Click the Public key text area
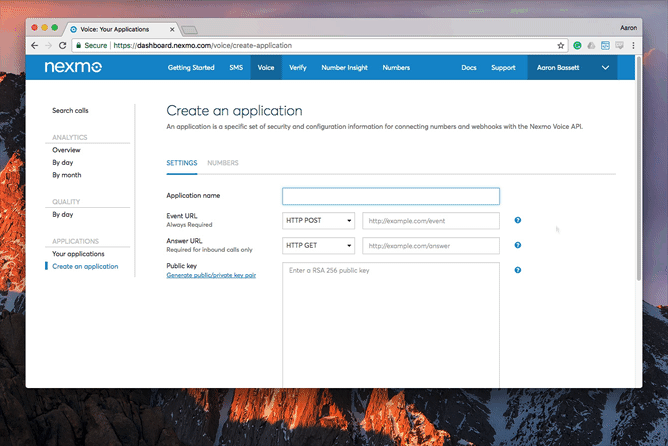Image resolution: width=668 pixels, height=446 pixels. [391, 325]
